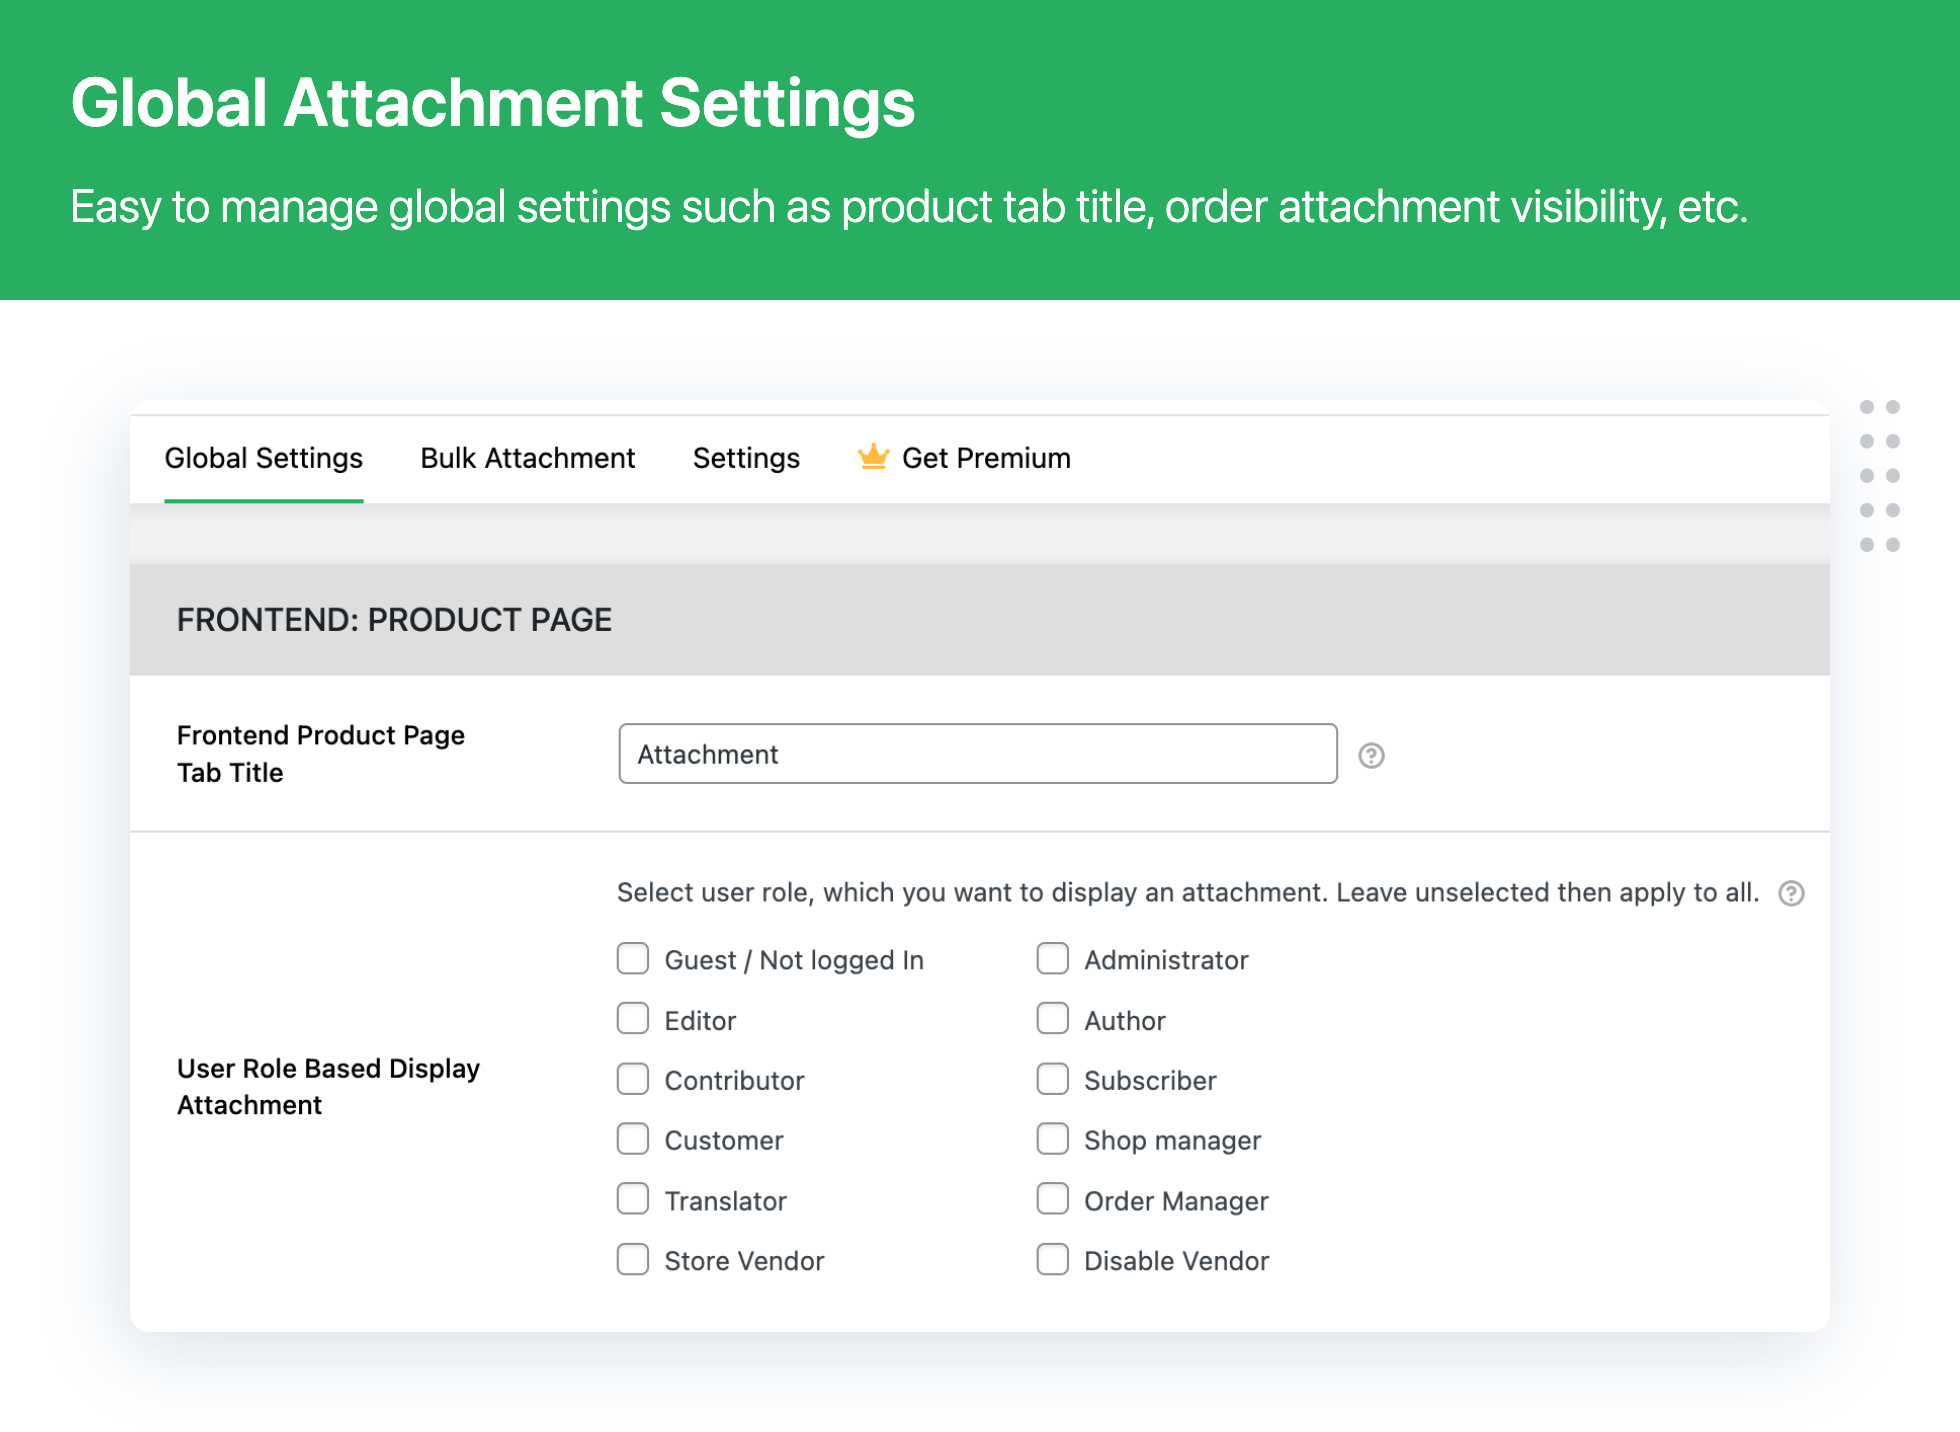Select the Translator checkbox

pyautogui.click(x=633, y=1199)
